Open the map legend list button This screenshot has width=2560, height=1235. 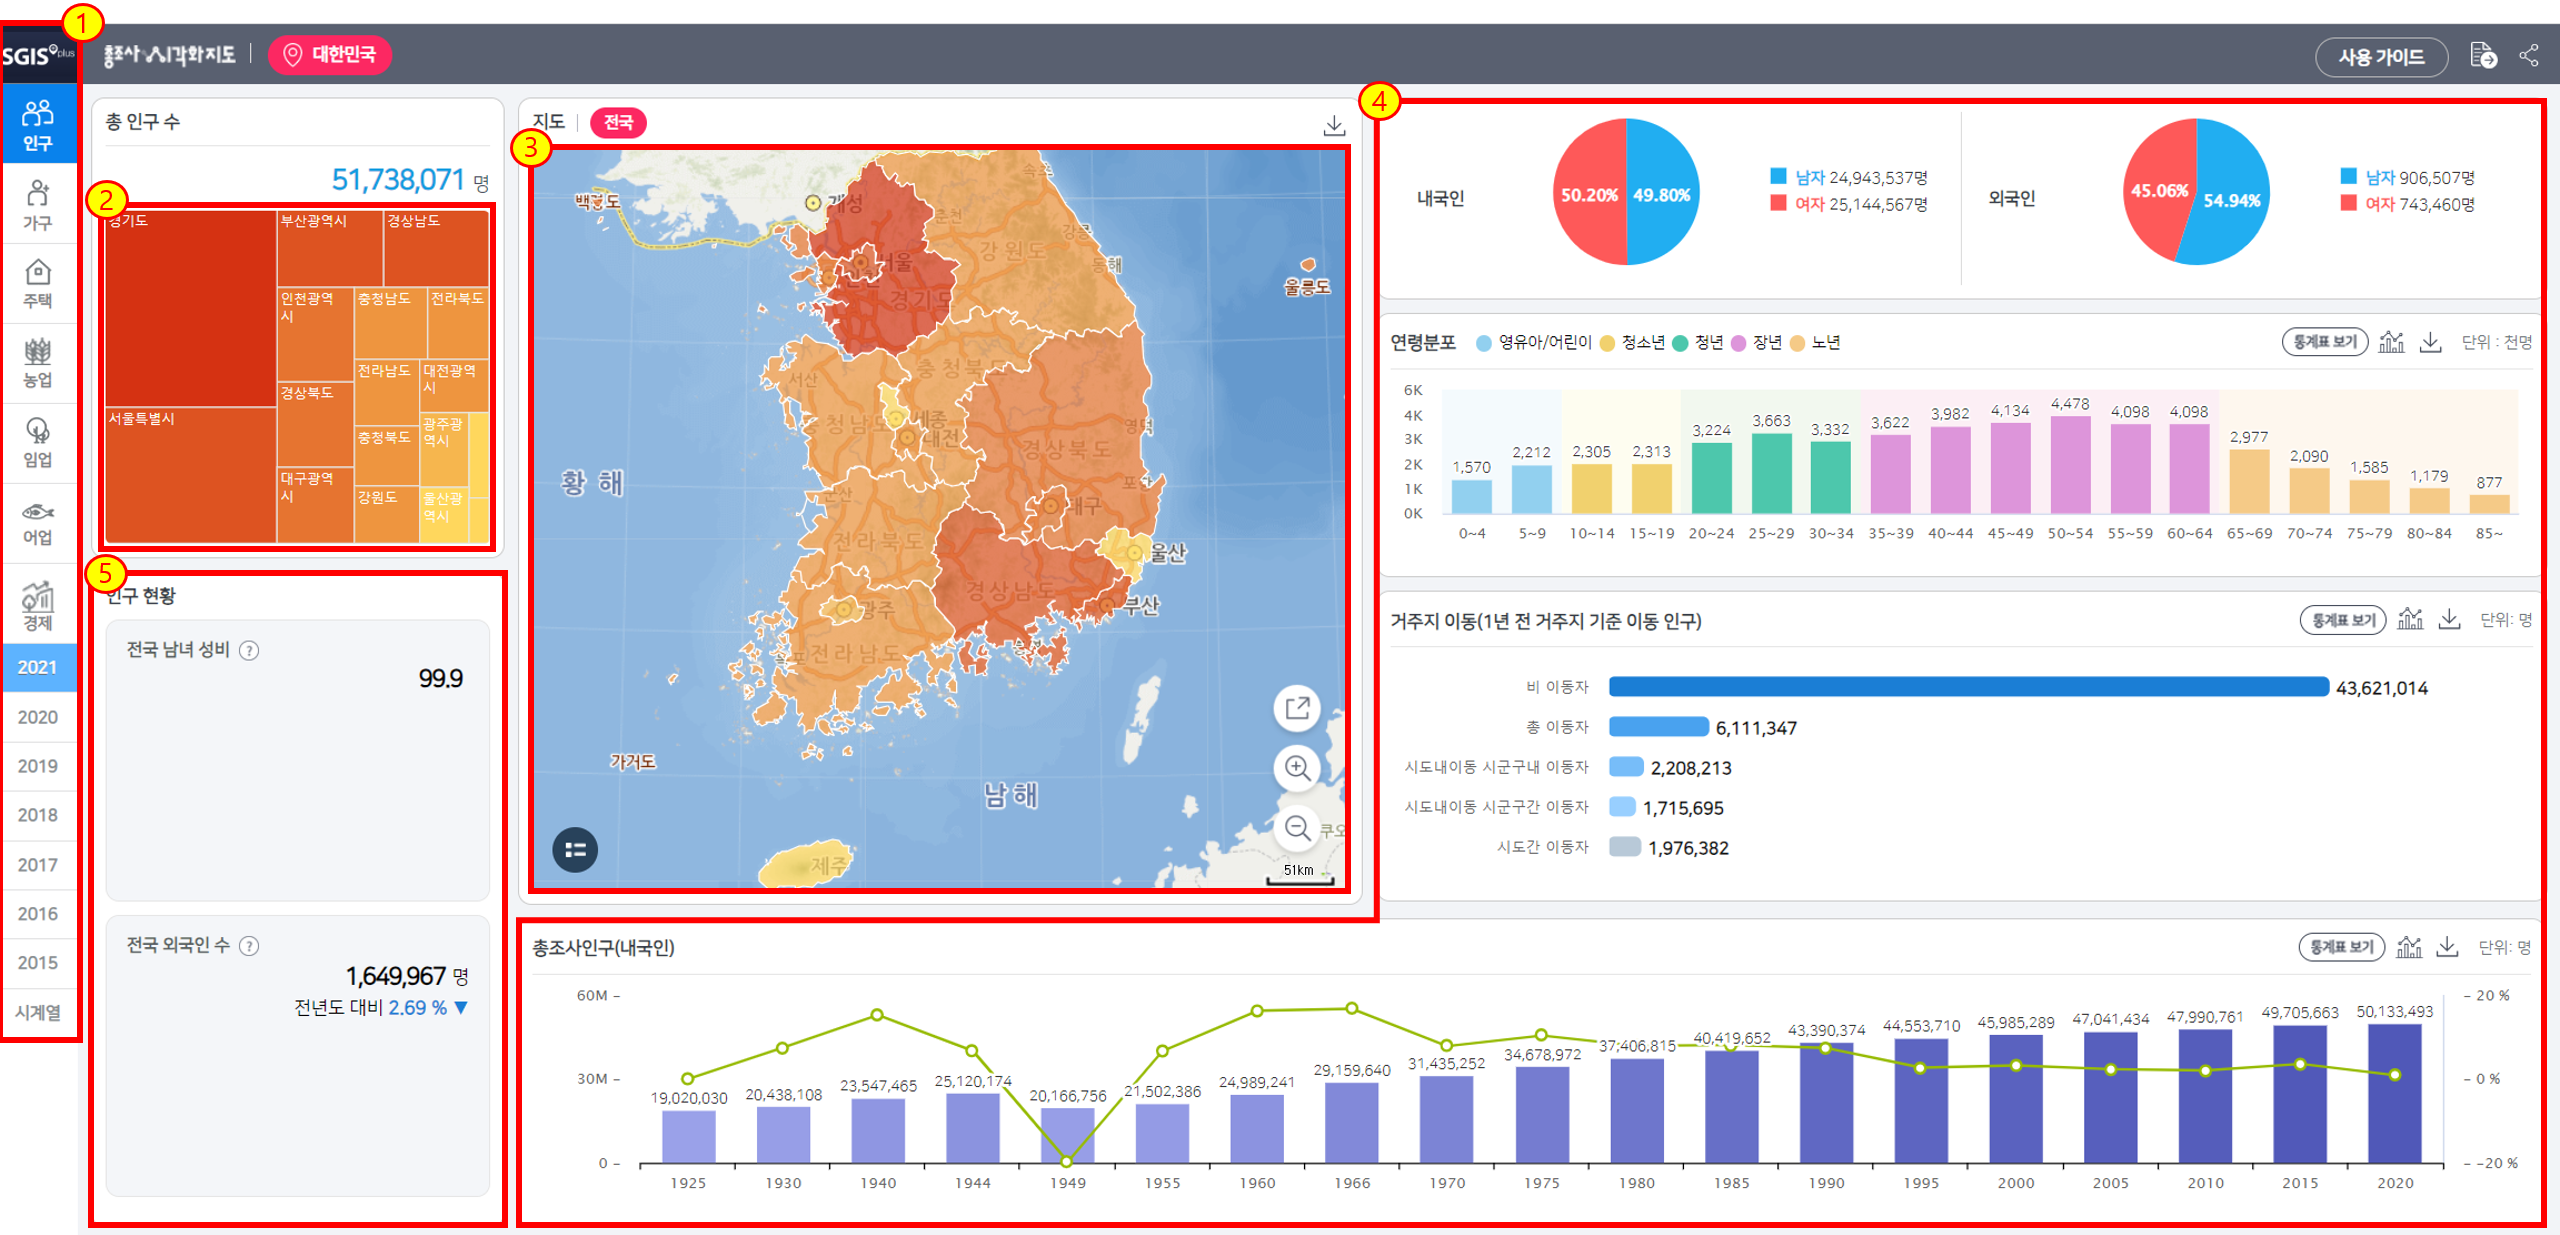(575, 850)
